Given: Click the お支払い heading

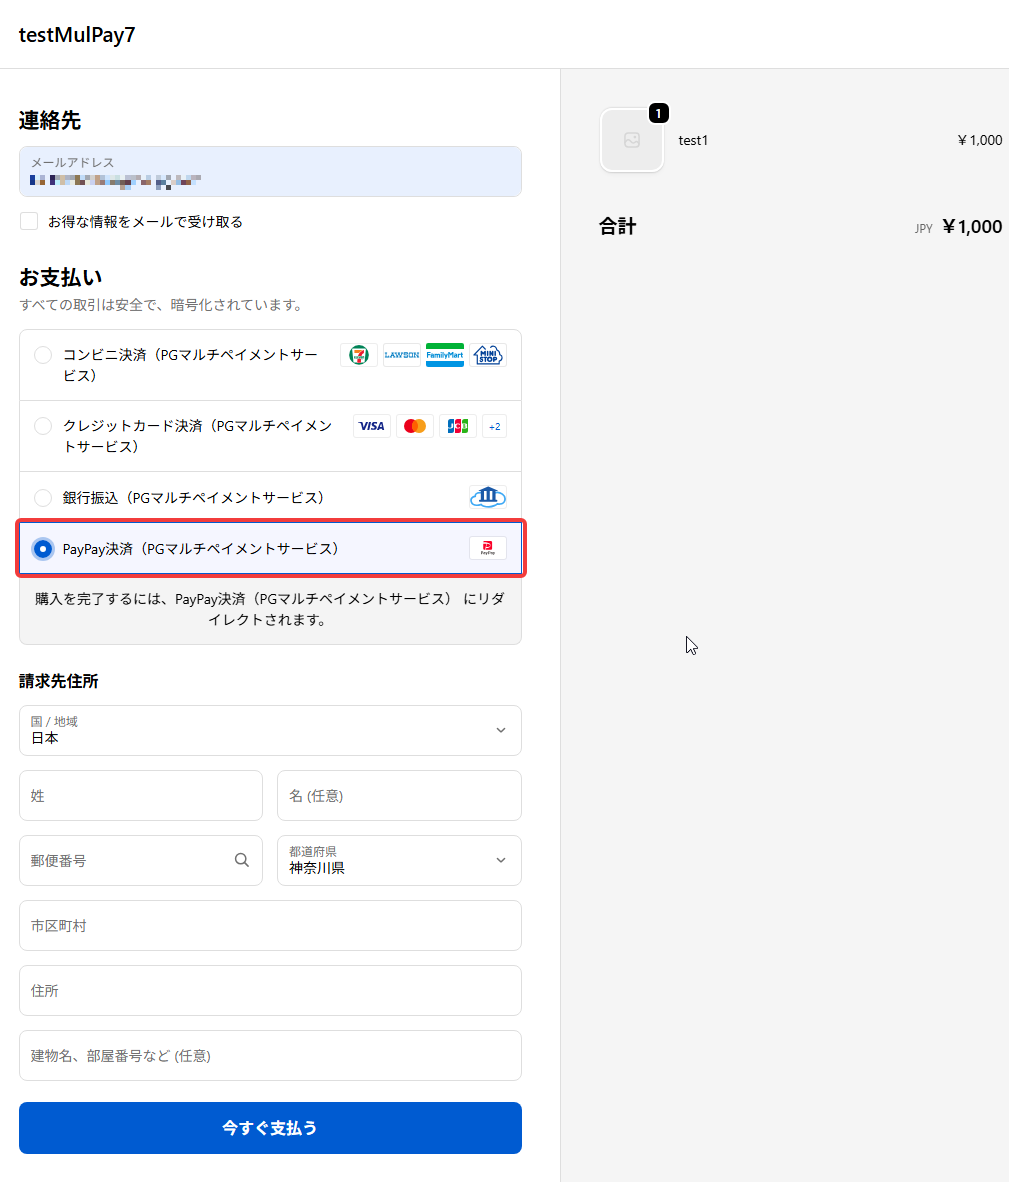Looking at the screenshot, I should tap(60, 277).
